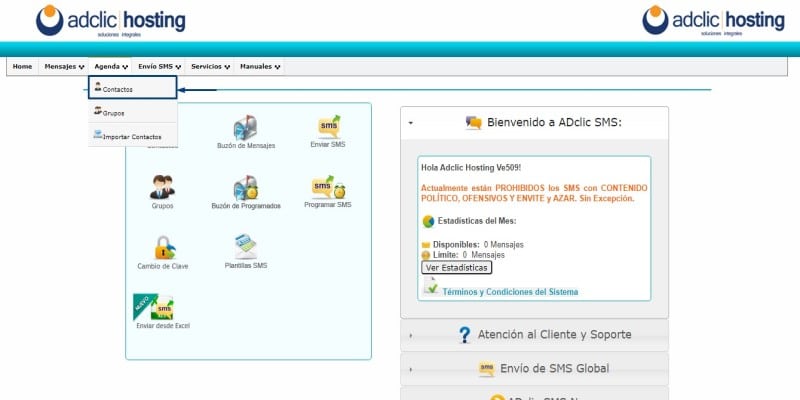Screen dimensions: 800x400
Task: Click the Límite coin icon
Action: coord(426,255)
